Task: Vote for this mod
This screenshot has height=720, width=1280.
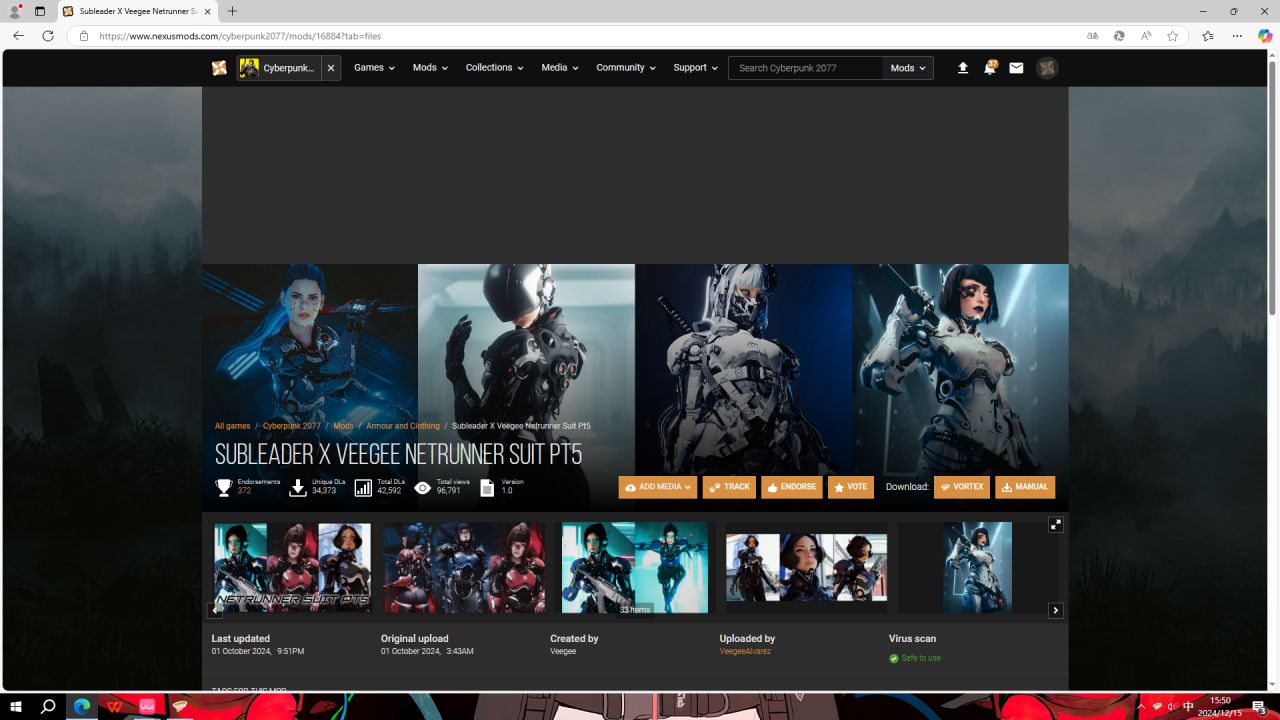Action: pos(851,487)
